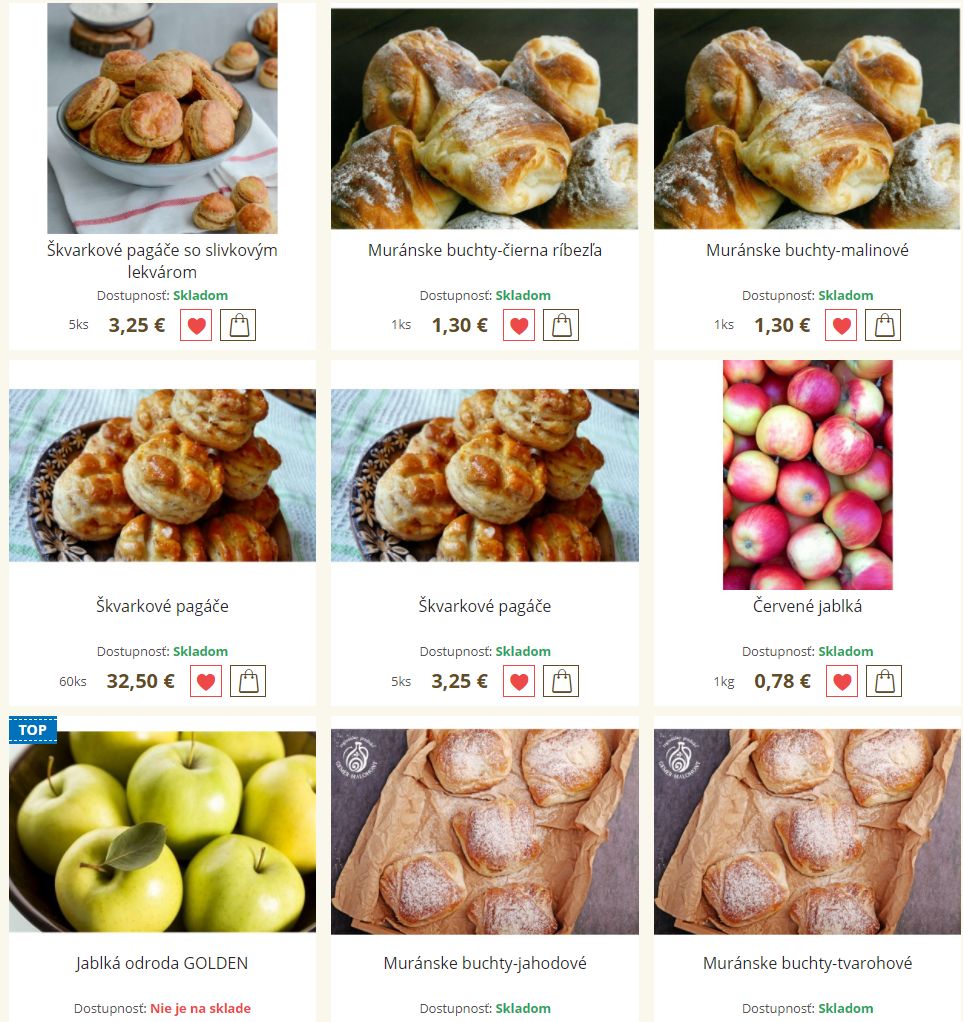View the red apples product image
The width and height of the screenshot is (963, 1022).
[x=807, y=475]
